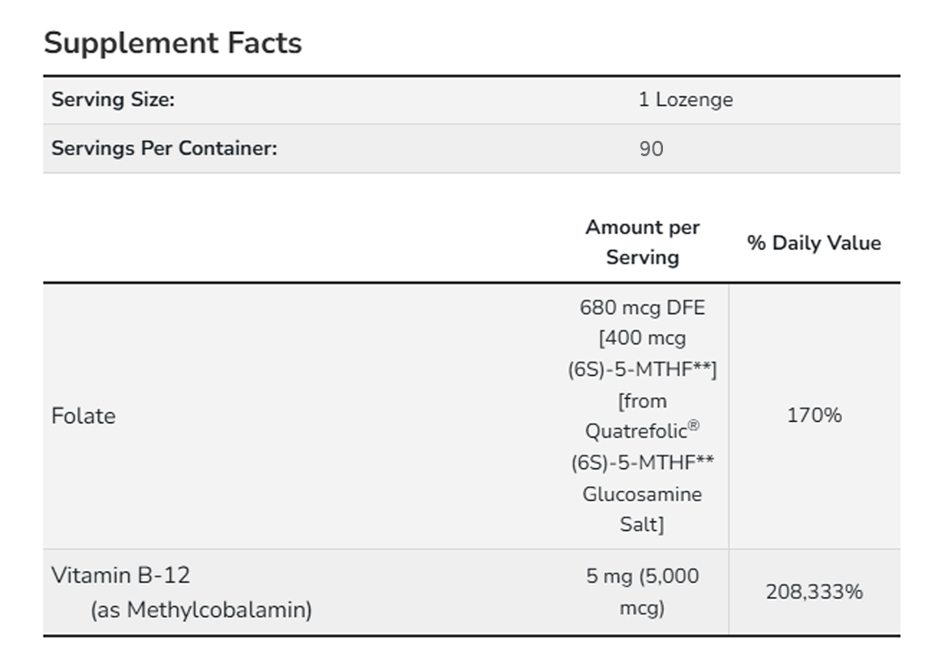Click the Serving Size label

[113, 99]
